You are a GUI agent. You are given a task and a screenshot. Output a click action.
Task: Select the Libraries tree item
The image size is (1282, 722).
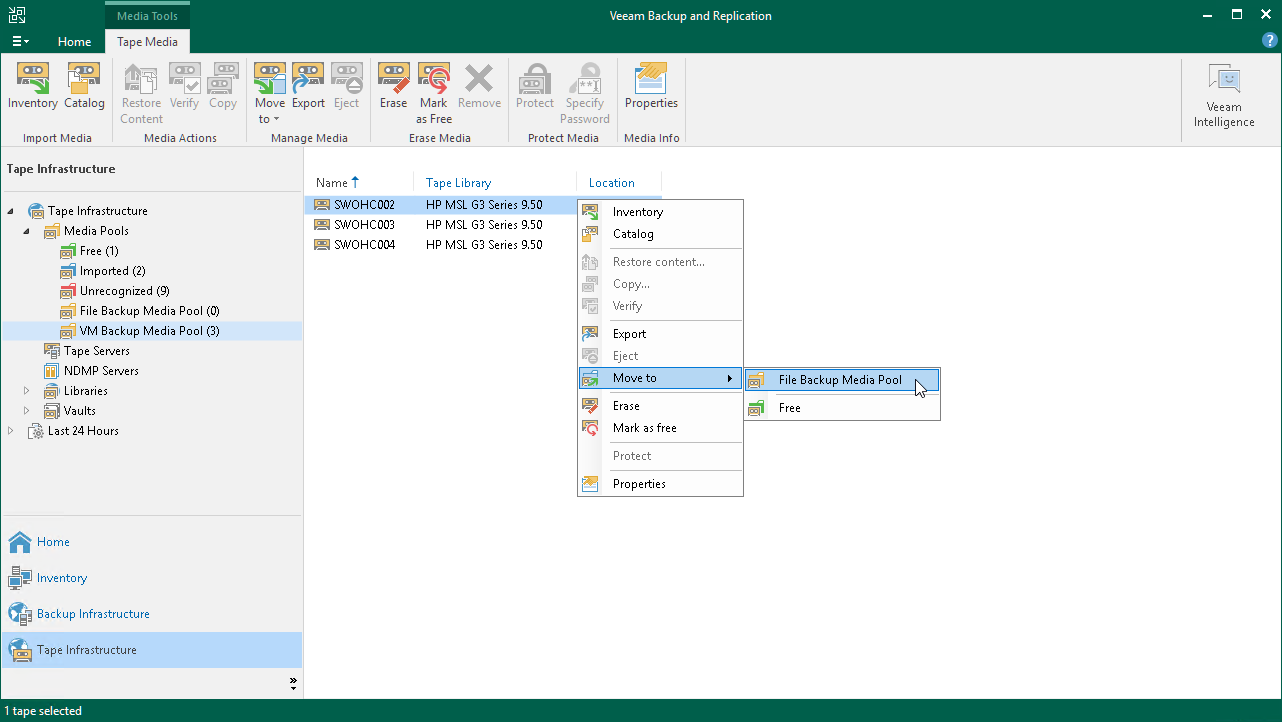tap(76, 391)
